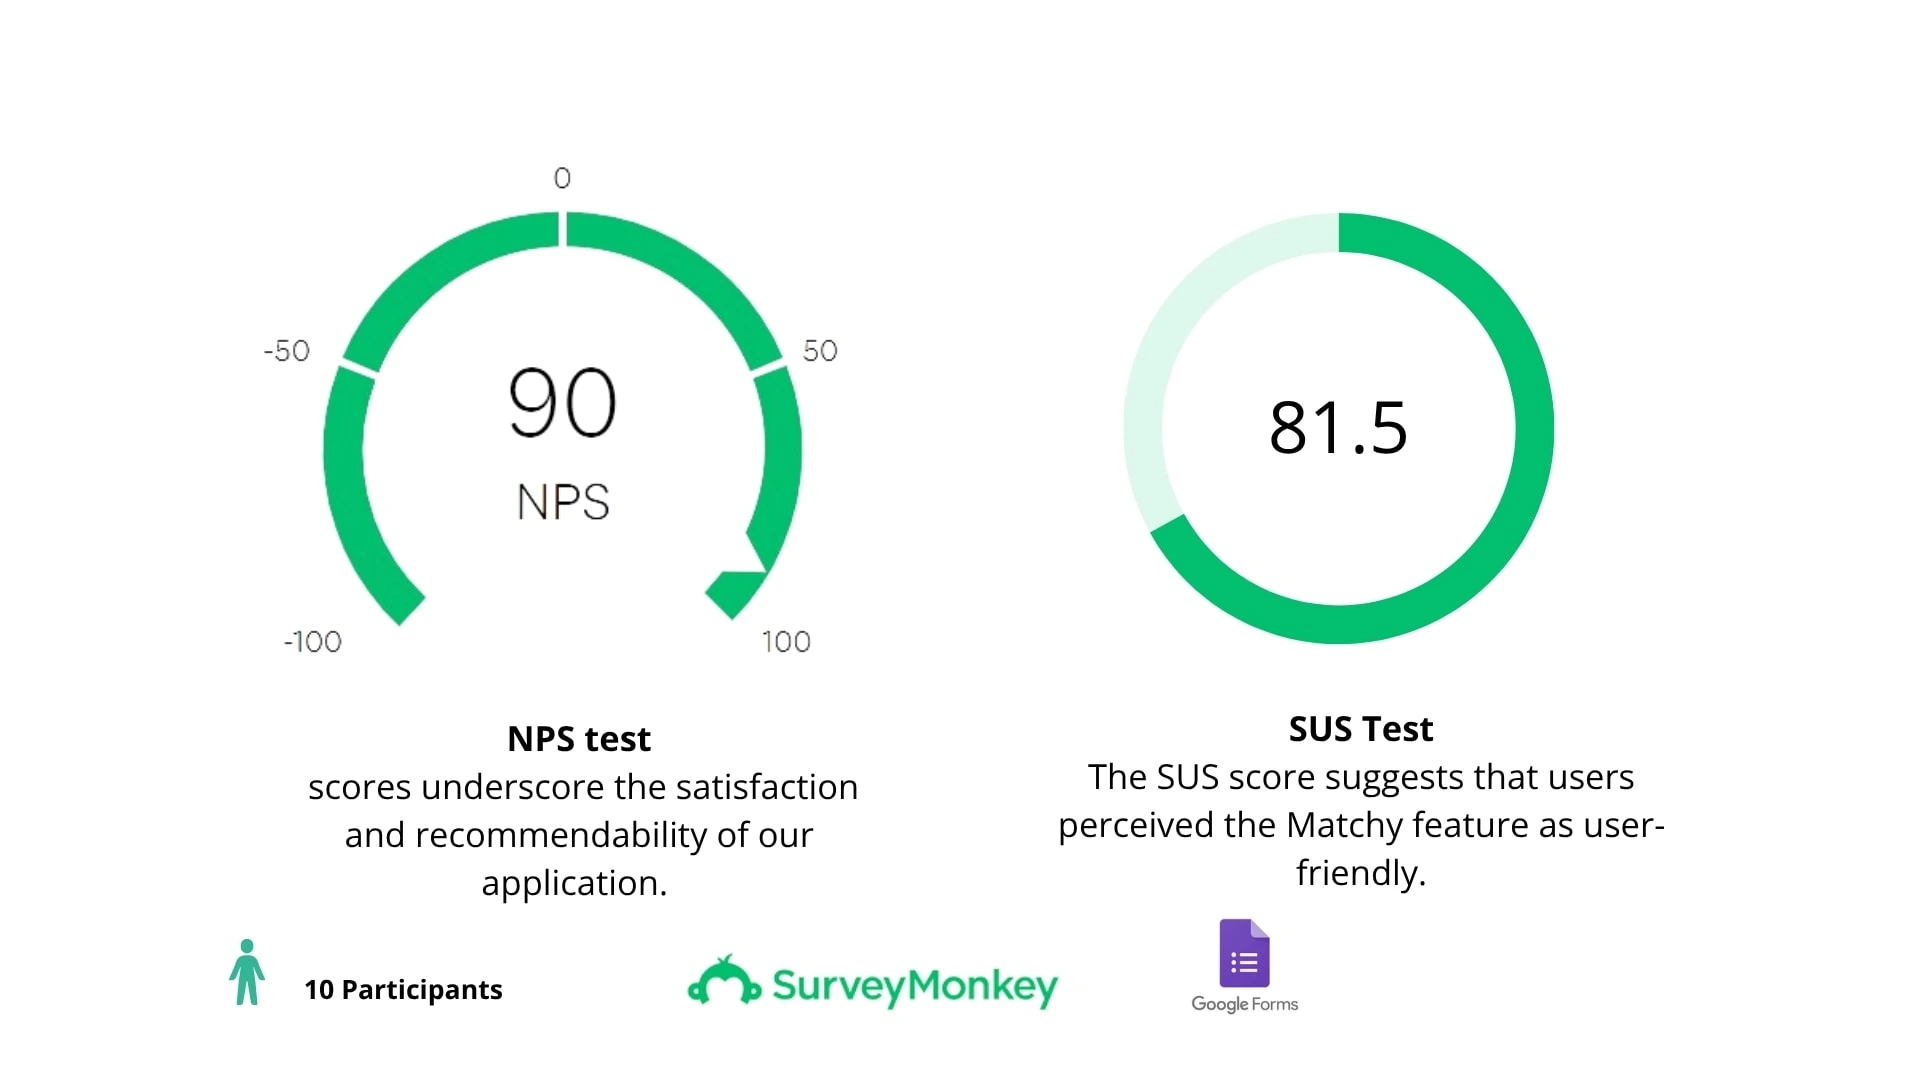Click the Google Forms text label
The height and width of the screenshot is (1080, 1920).
(1244, 1004)
